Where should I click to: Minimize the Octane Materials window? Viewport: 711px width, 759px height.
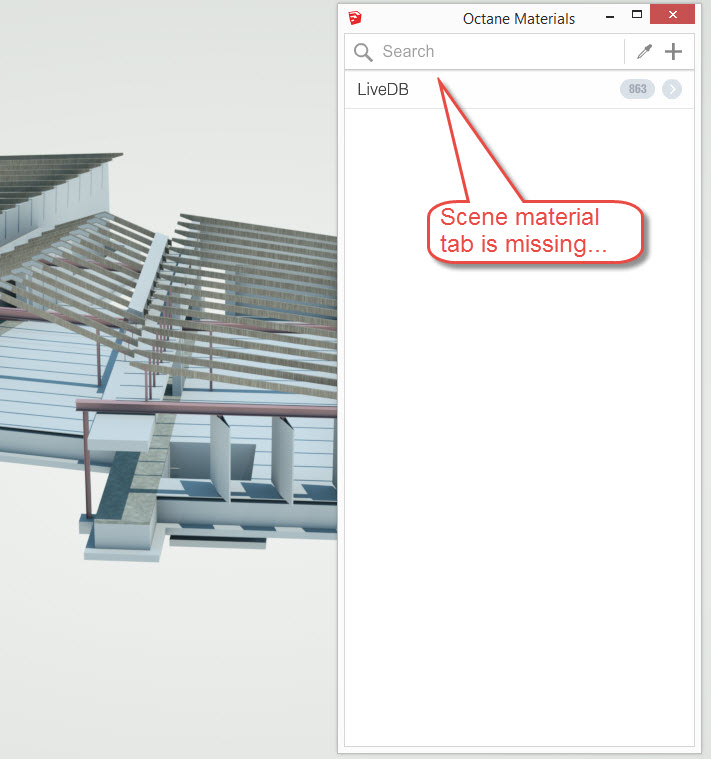pyautogui.click(x=610, y=17)
